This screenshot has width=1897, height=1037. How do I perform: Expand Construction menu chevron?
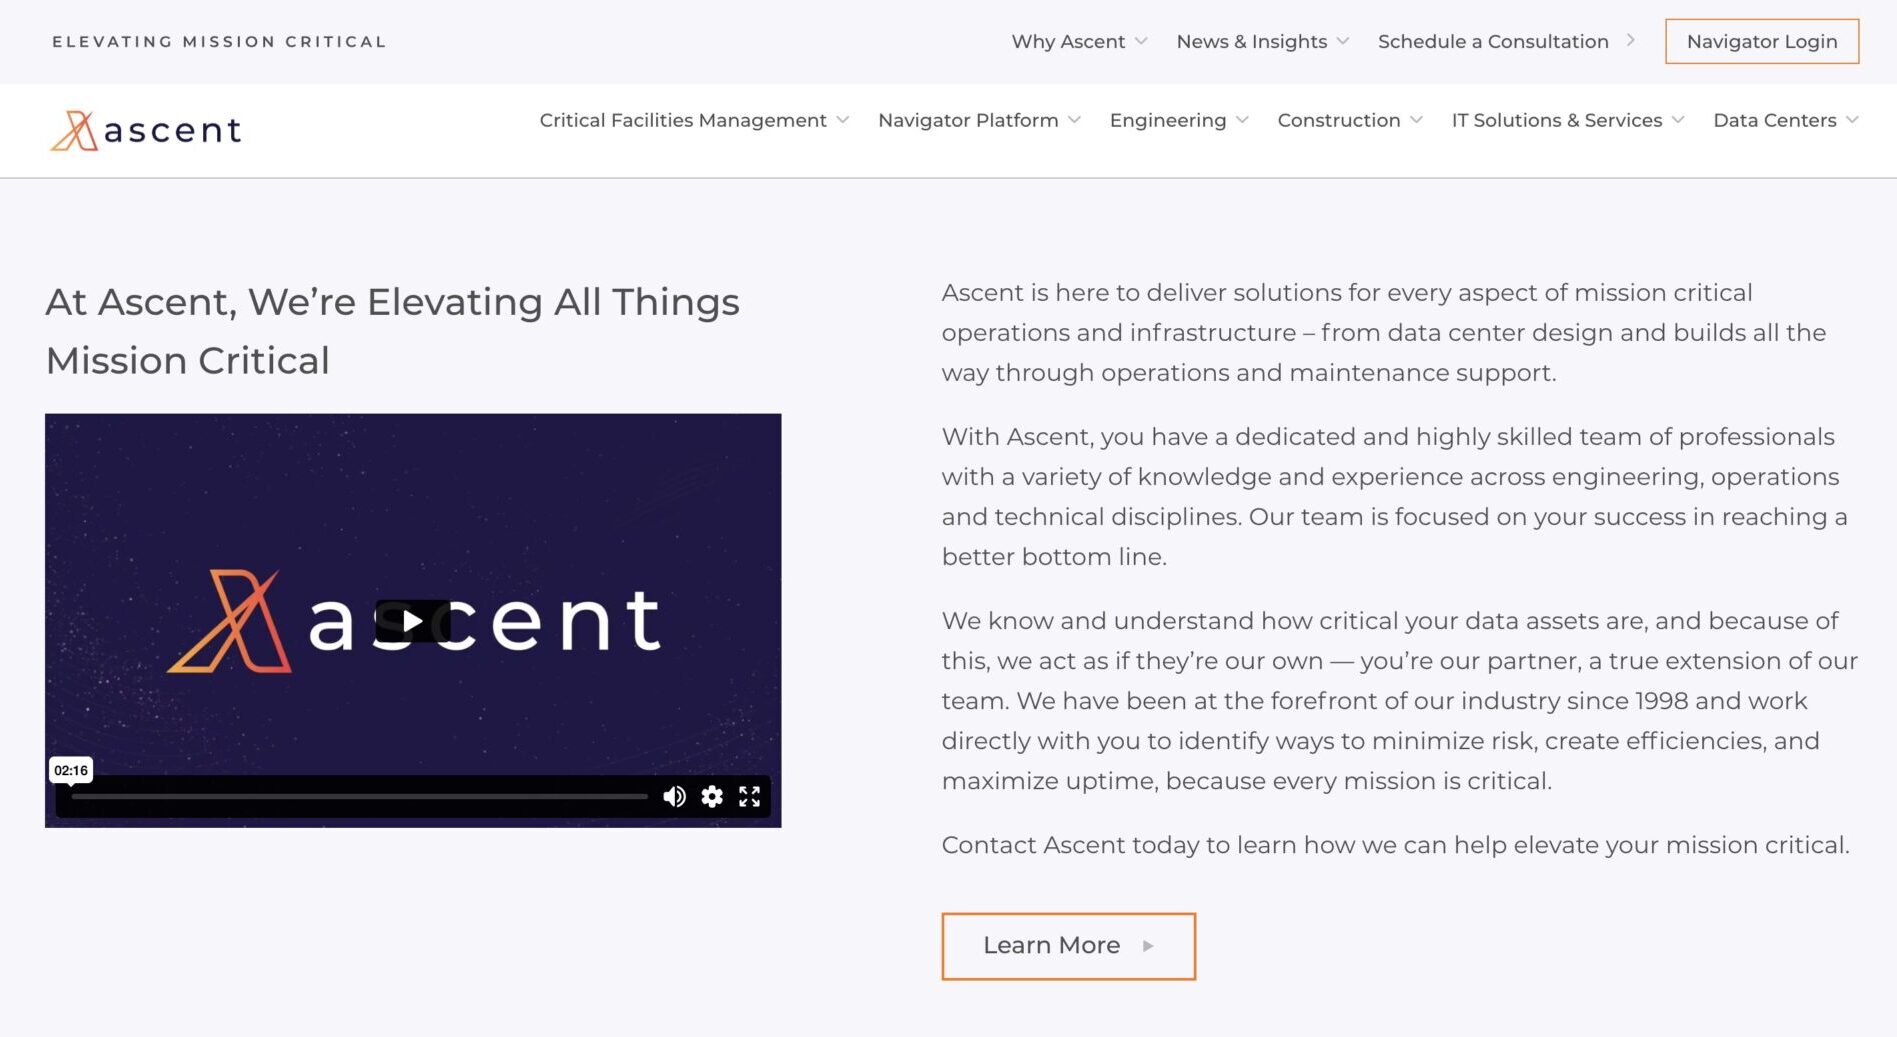[x=1416, y=120]
